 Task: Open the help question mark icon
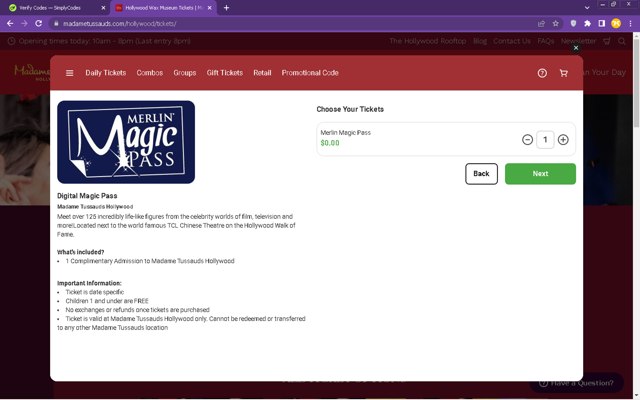[542, 73]
